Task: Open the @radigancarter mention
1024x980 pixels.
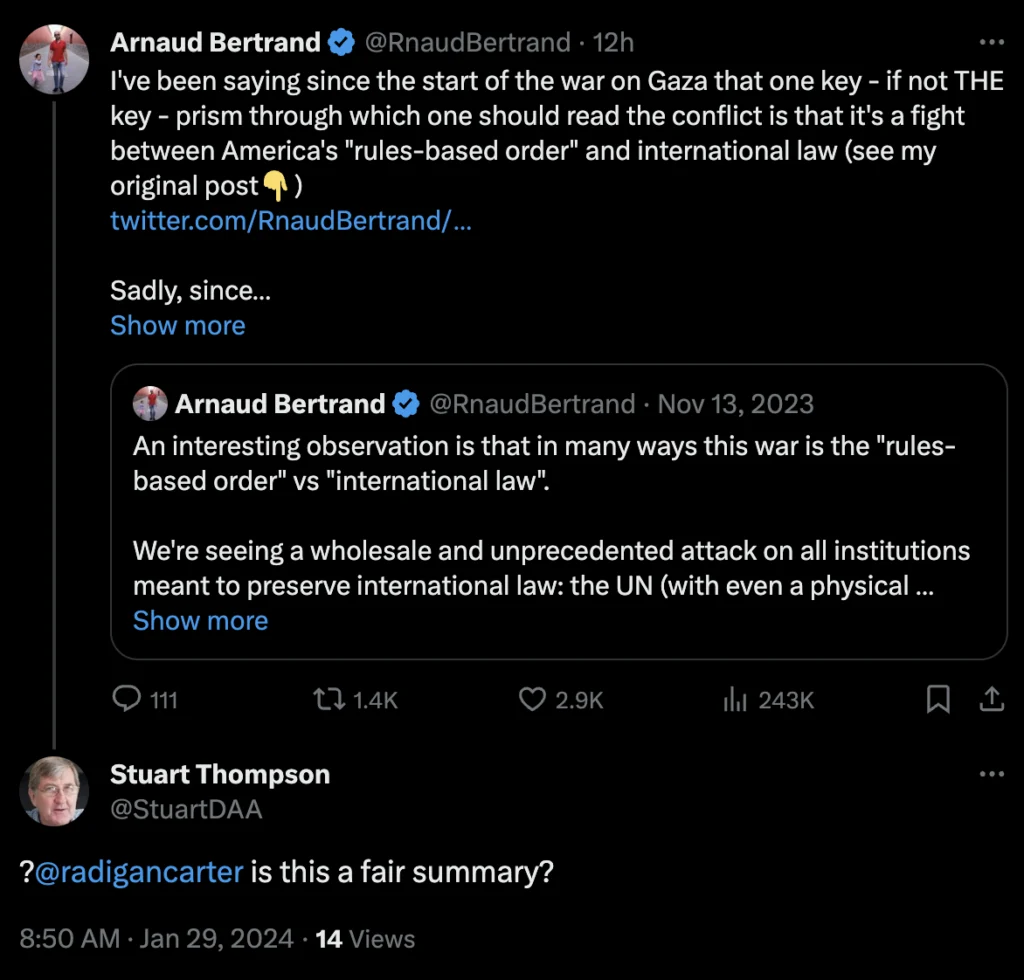Action: pyautogui.click(x=139, y=872)
